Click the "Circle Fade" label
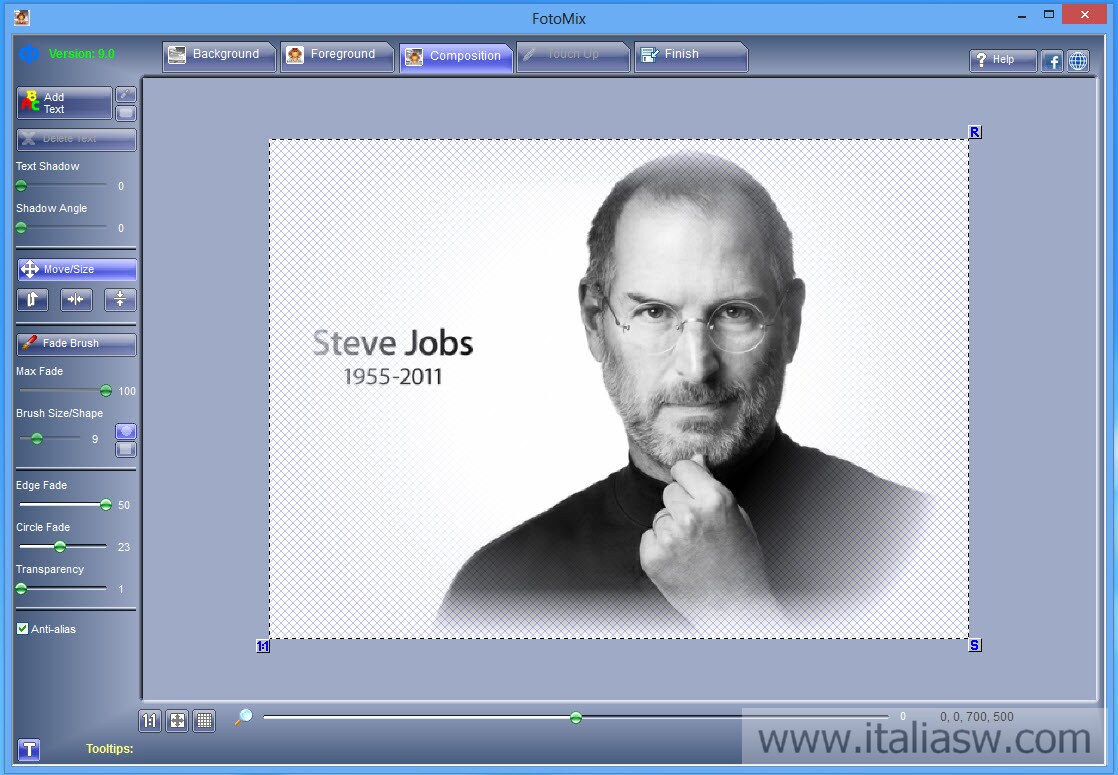Screen dimensions: 1118x775 point(43,528)
